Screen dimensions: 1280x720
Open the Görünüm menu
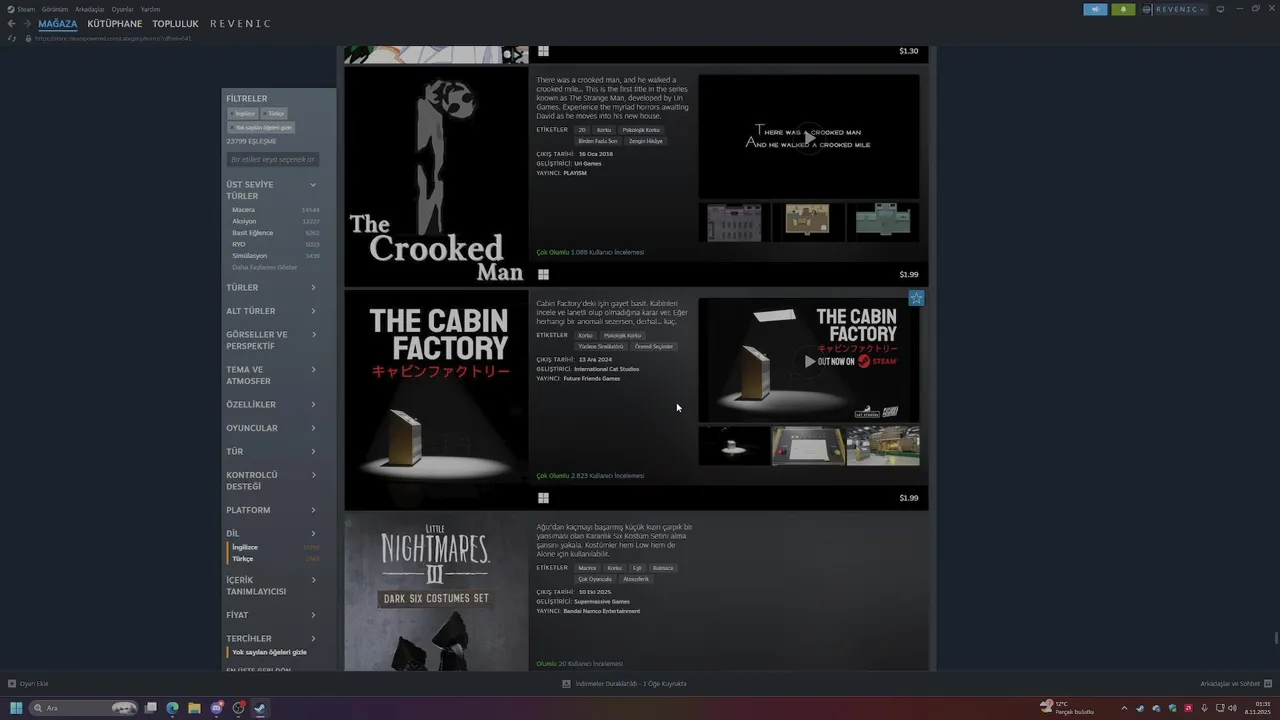tap(55, 9)
